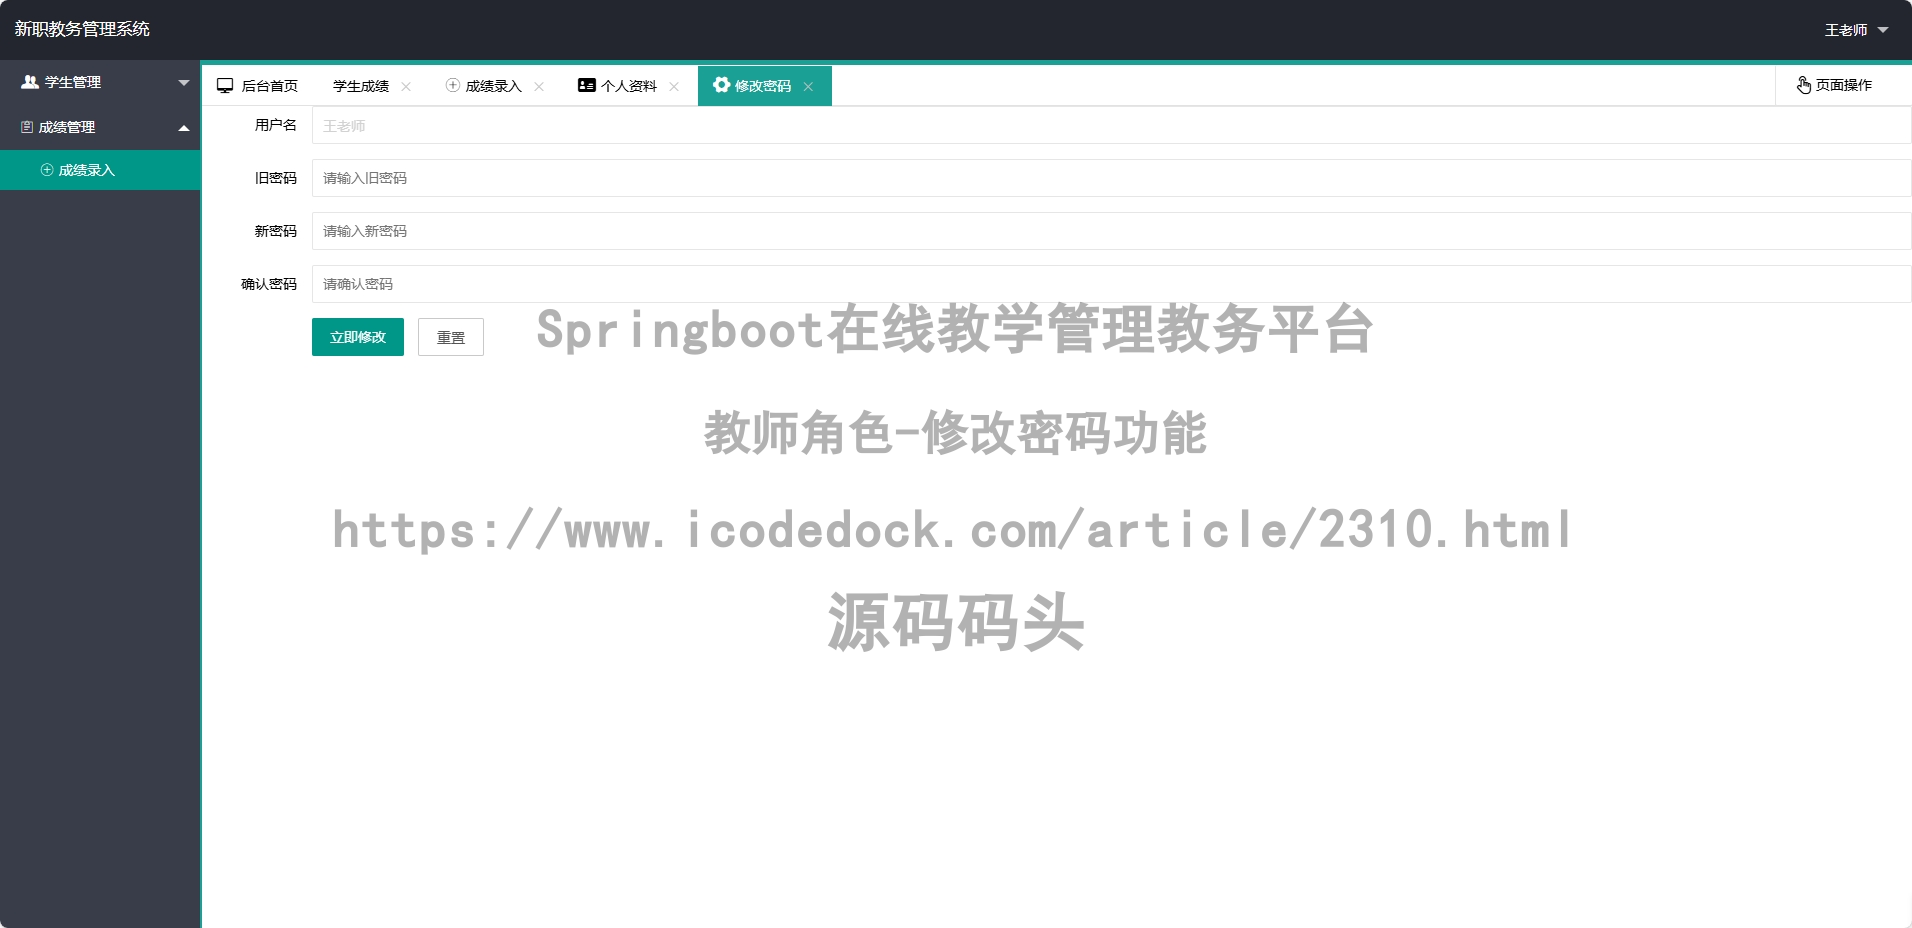The width and height of the screenshot is (1912, 928).
Task: Click the 成绩管理 list icon in sidebar
Action: click(27, 127)
